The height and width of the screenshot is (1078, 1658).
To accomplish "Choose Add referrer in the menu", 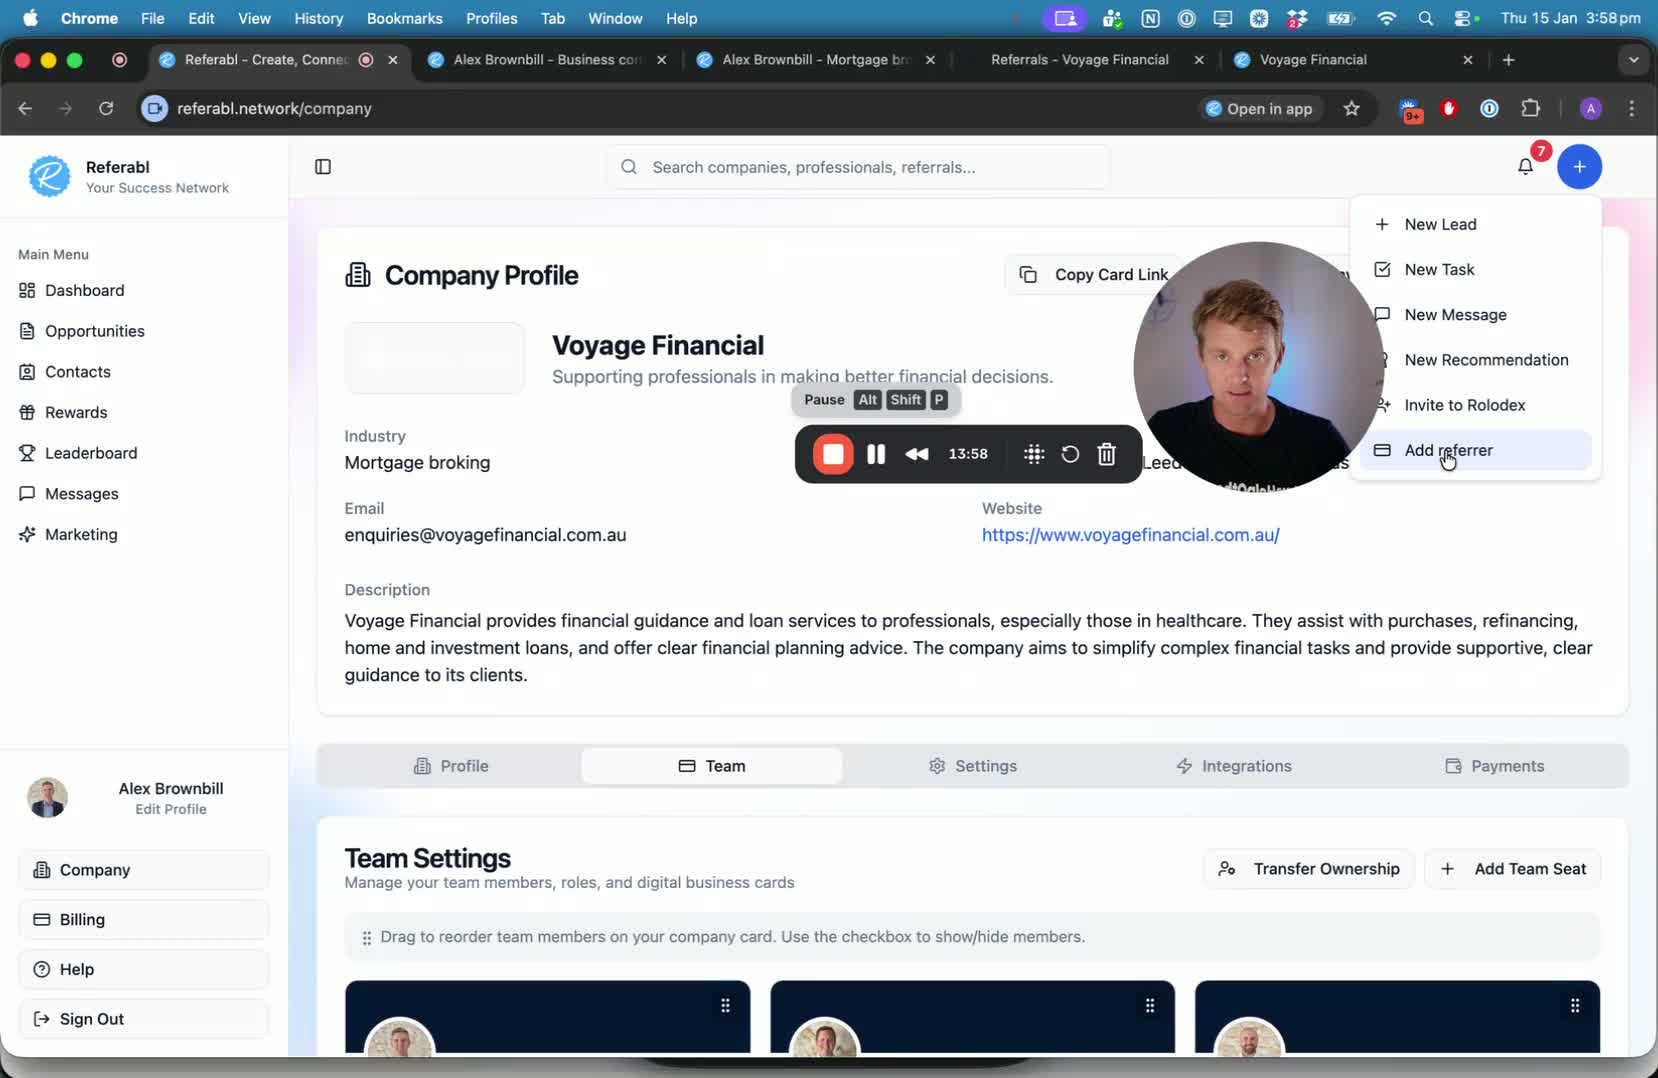I will (1475, 450).
